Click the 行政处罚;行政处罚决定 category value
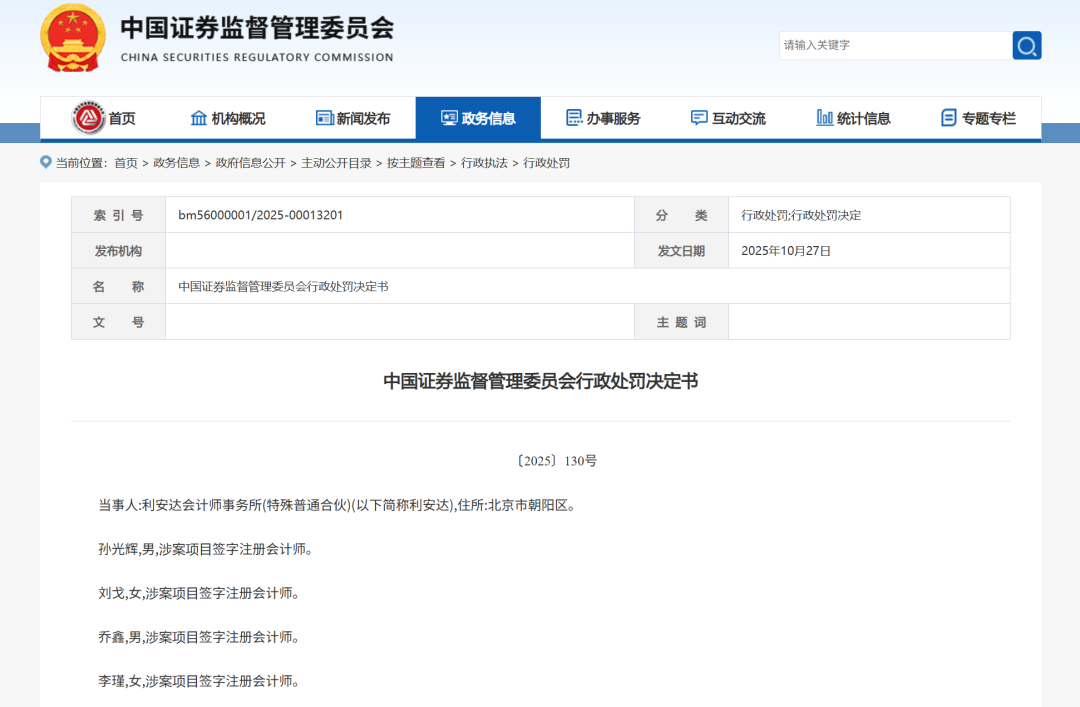 click(801, 215)
